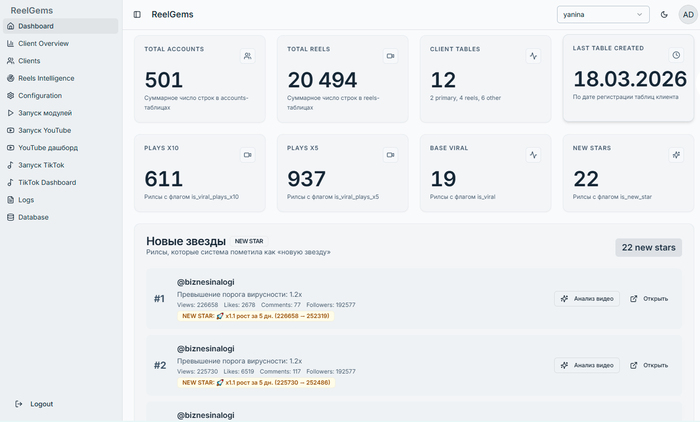The width and height of the screenshot is (700, 422).
Task: Click the TikTok Dashboard note icon
Action: [x=11, y=183]
